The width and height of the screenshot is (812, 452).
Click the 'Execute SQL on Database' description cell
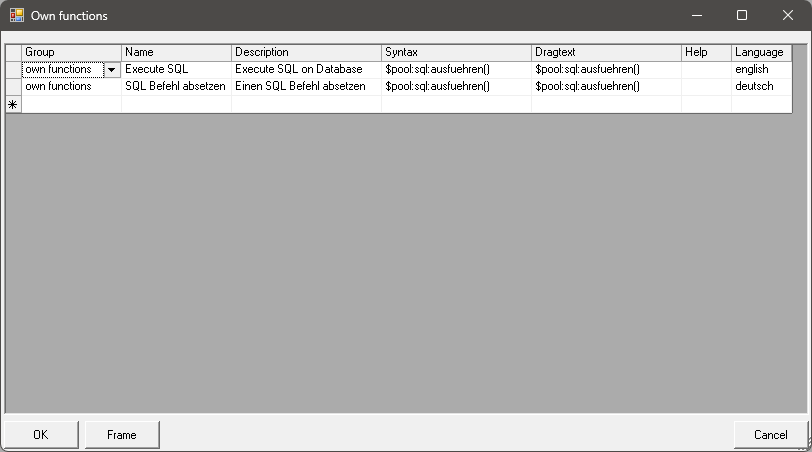click(306, 70)
